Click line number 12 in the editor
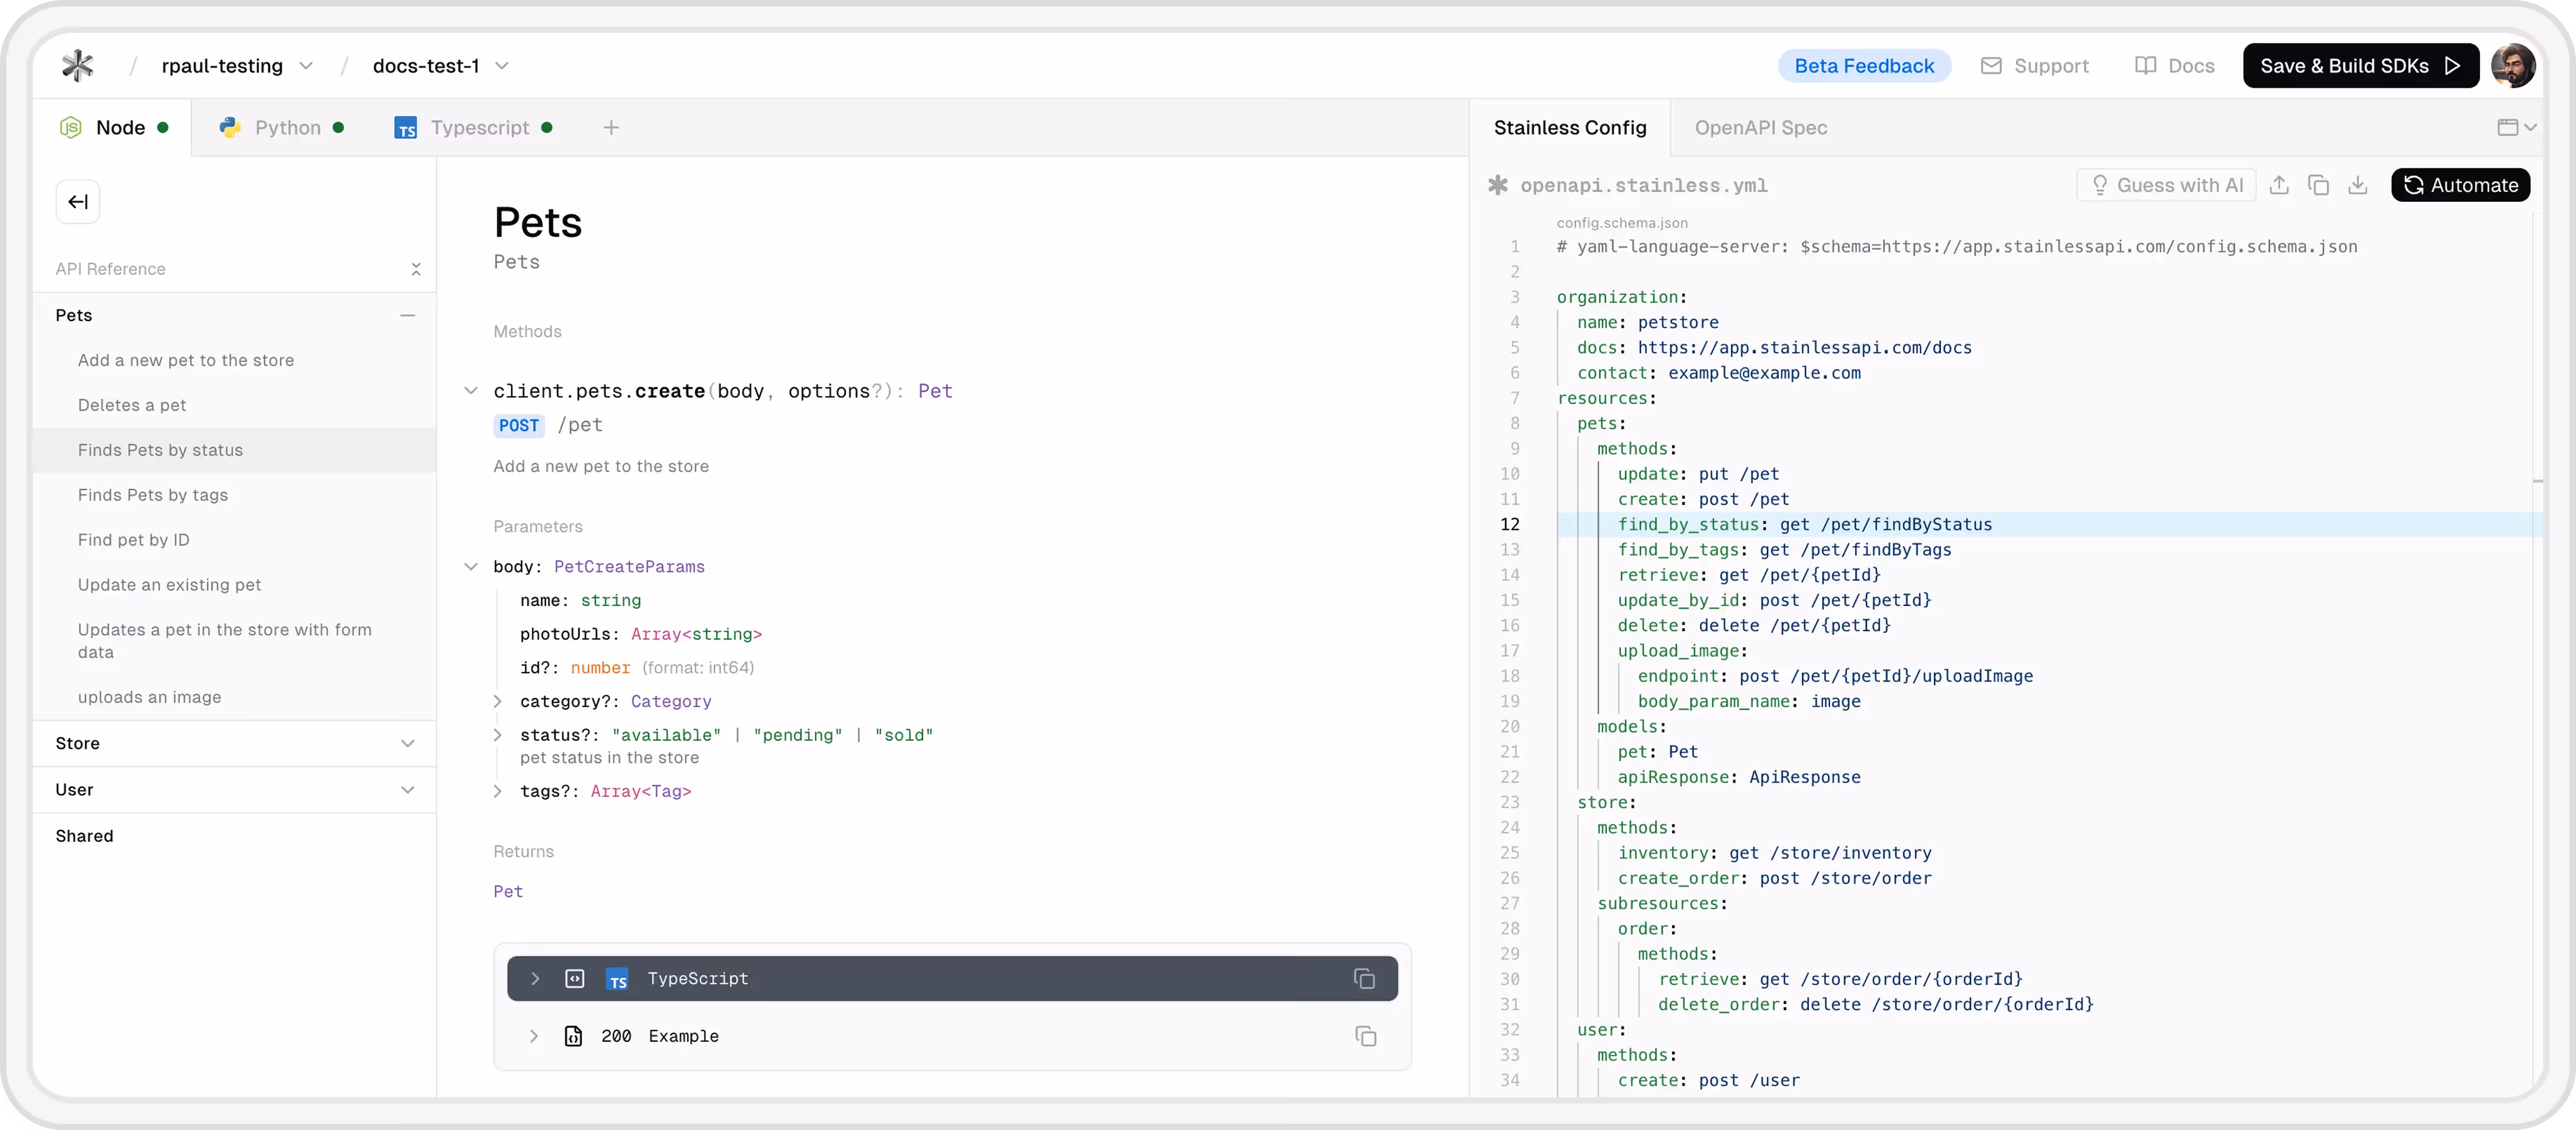 pos(1509,525)
